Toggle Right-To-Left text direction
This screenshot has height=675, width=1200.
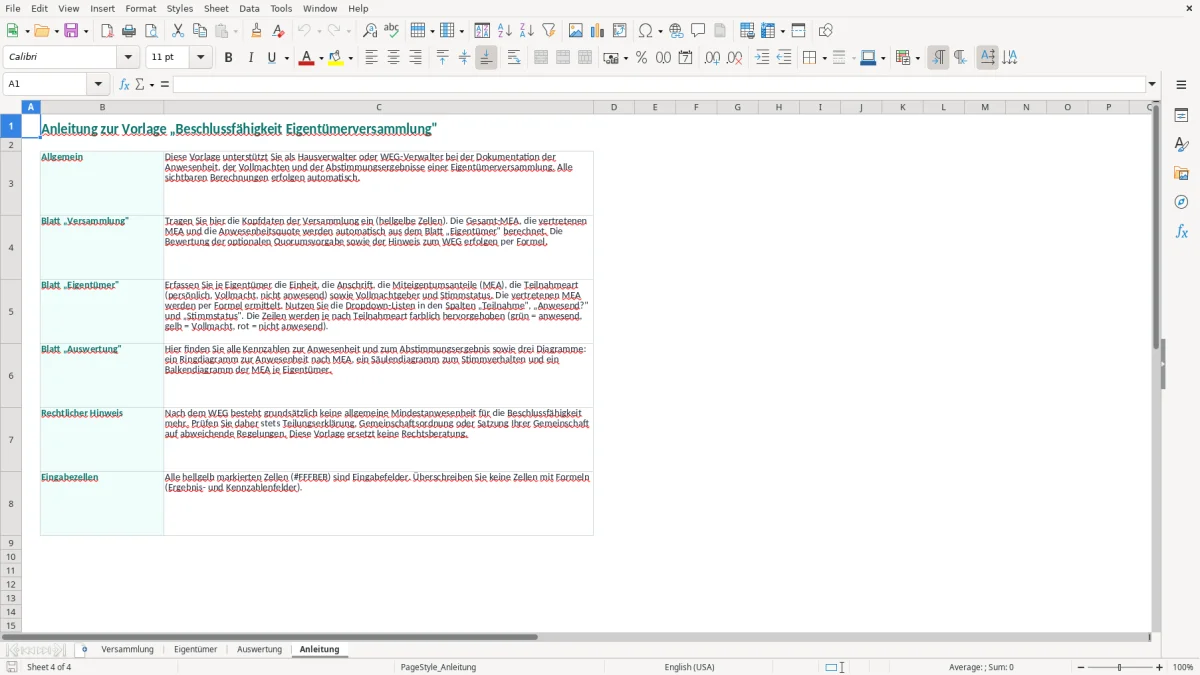960,58
